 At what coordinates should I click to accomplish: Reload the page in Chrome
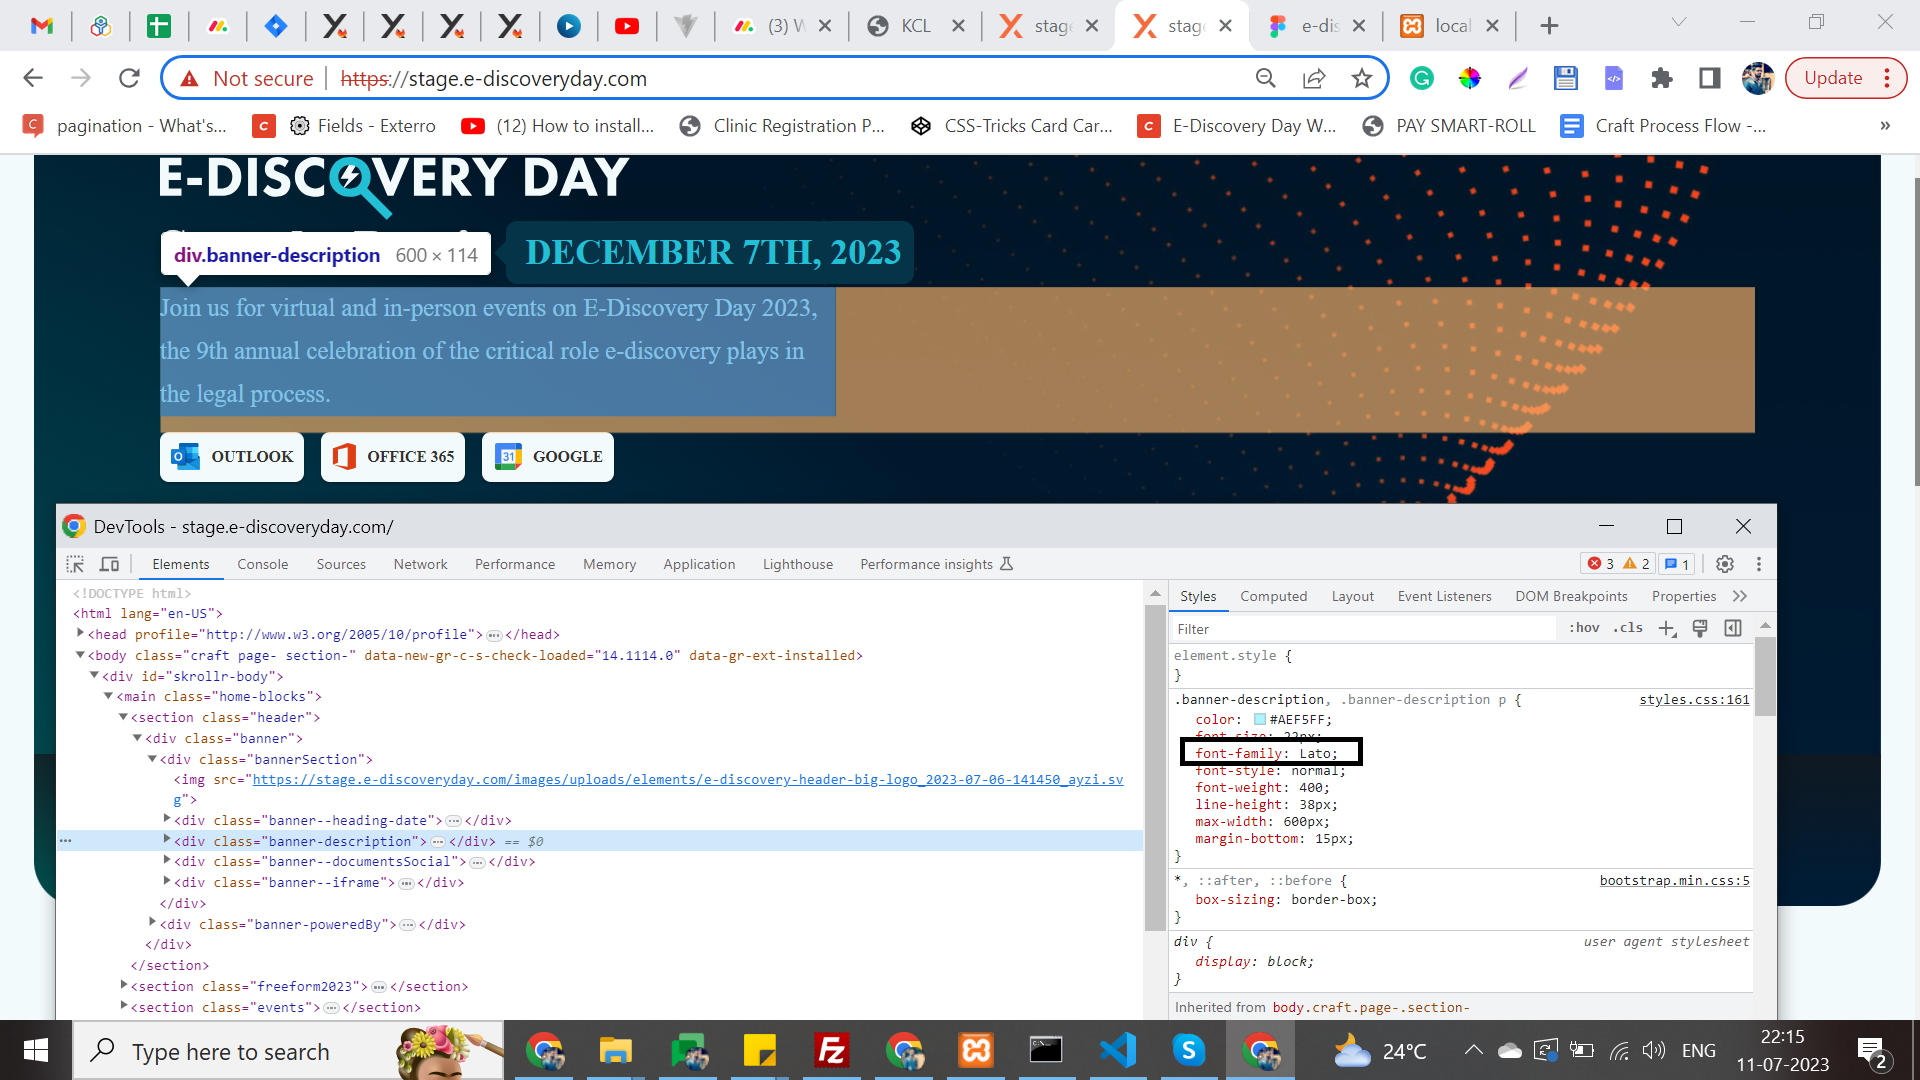129,78
